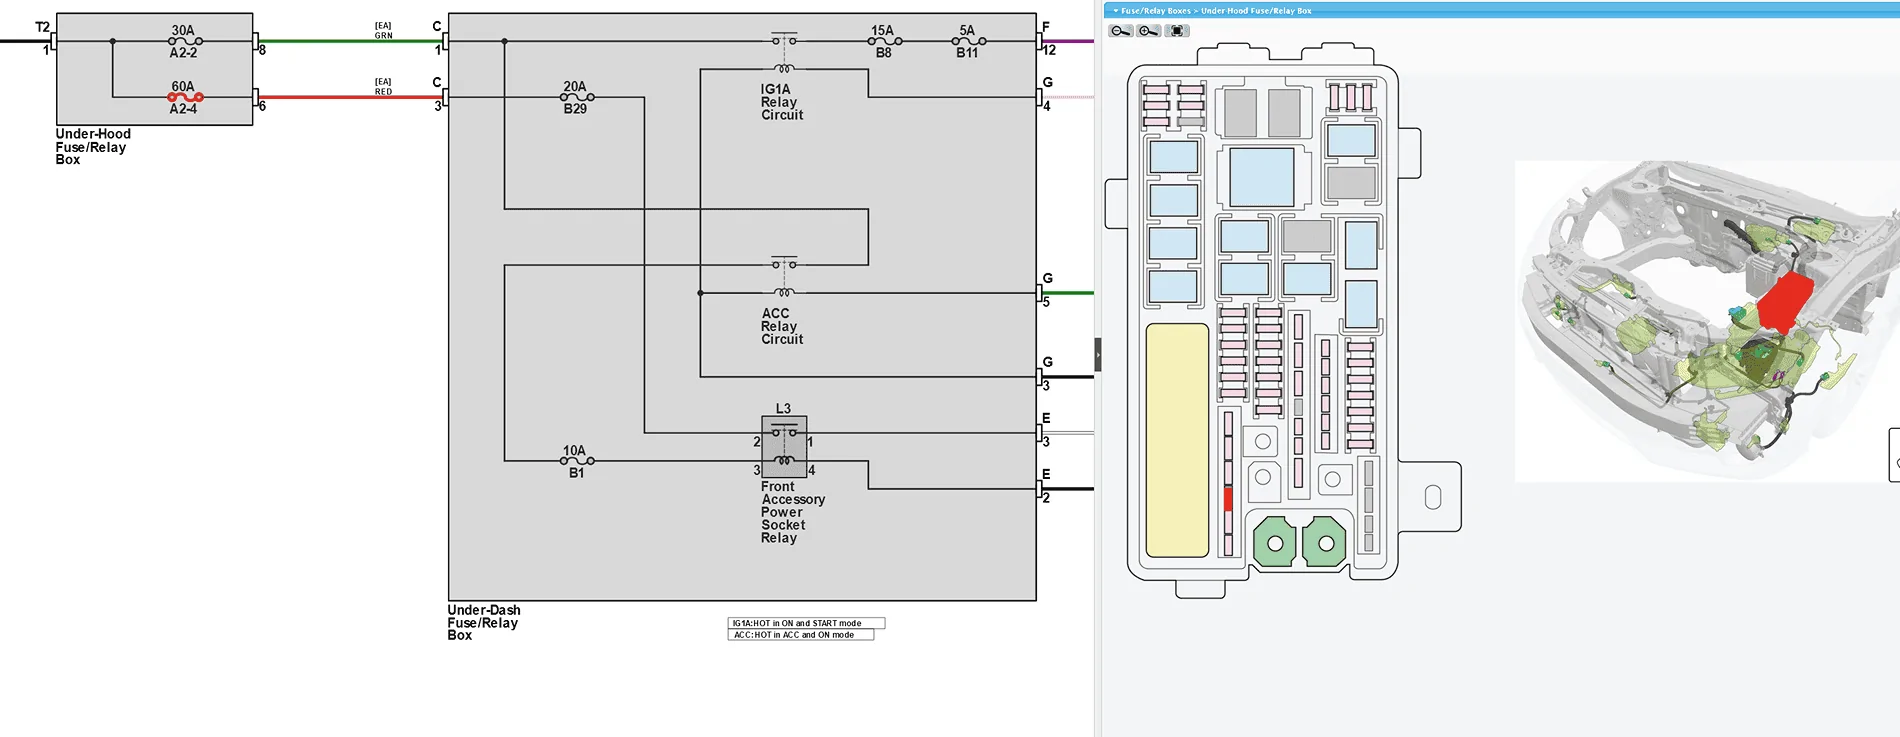Click the Under-Dash Fuse/Relay Box label
This screenshot has height=737, width=1900.
(x=484, y=622)
